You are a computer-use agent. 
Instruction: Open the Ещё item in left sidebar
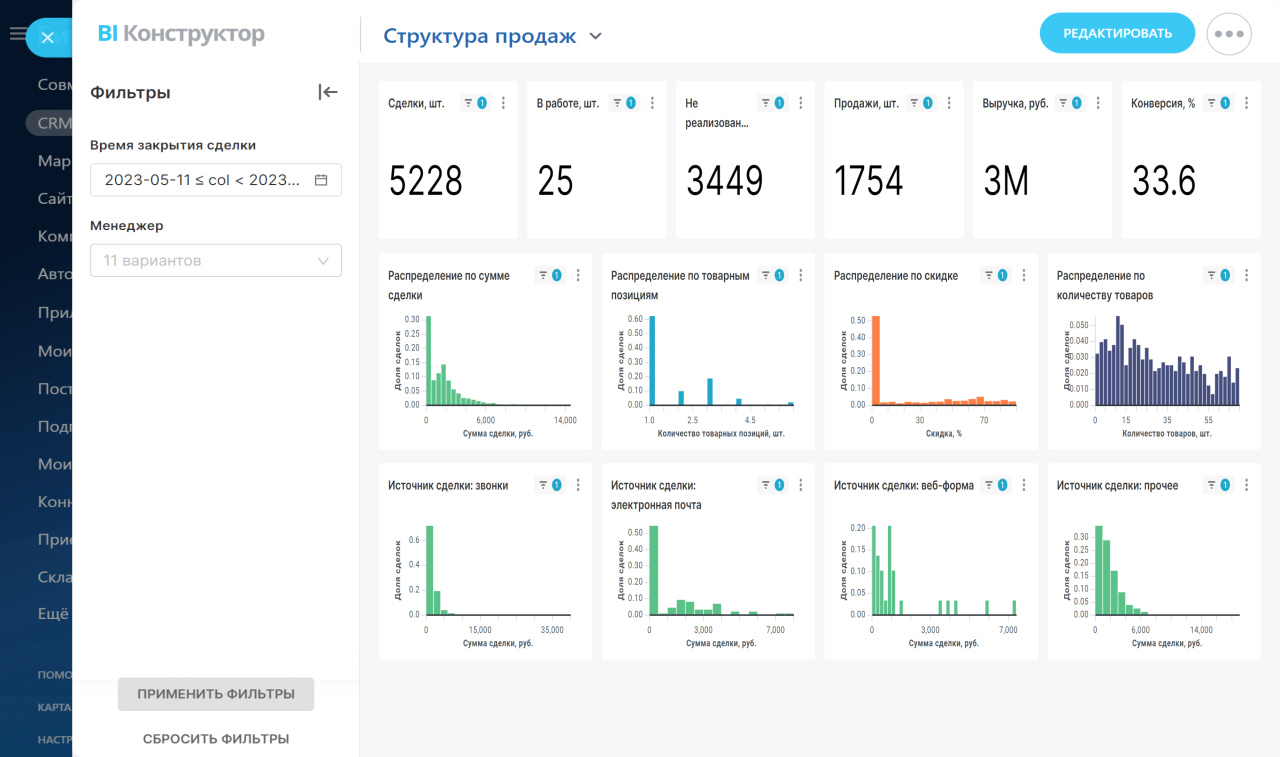(x=53, y=614)
